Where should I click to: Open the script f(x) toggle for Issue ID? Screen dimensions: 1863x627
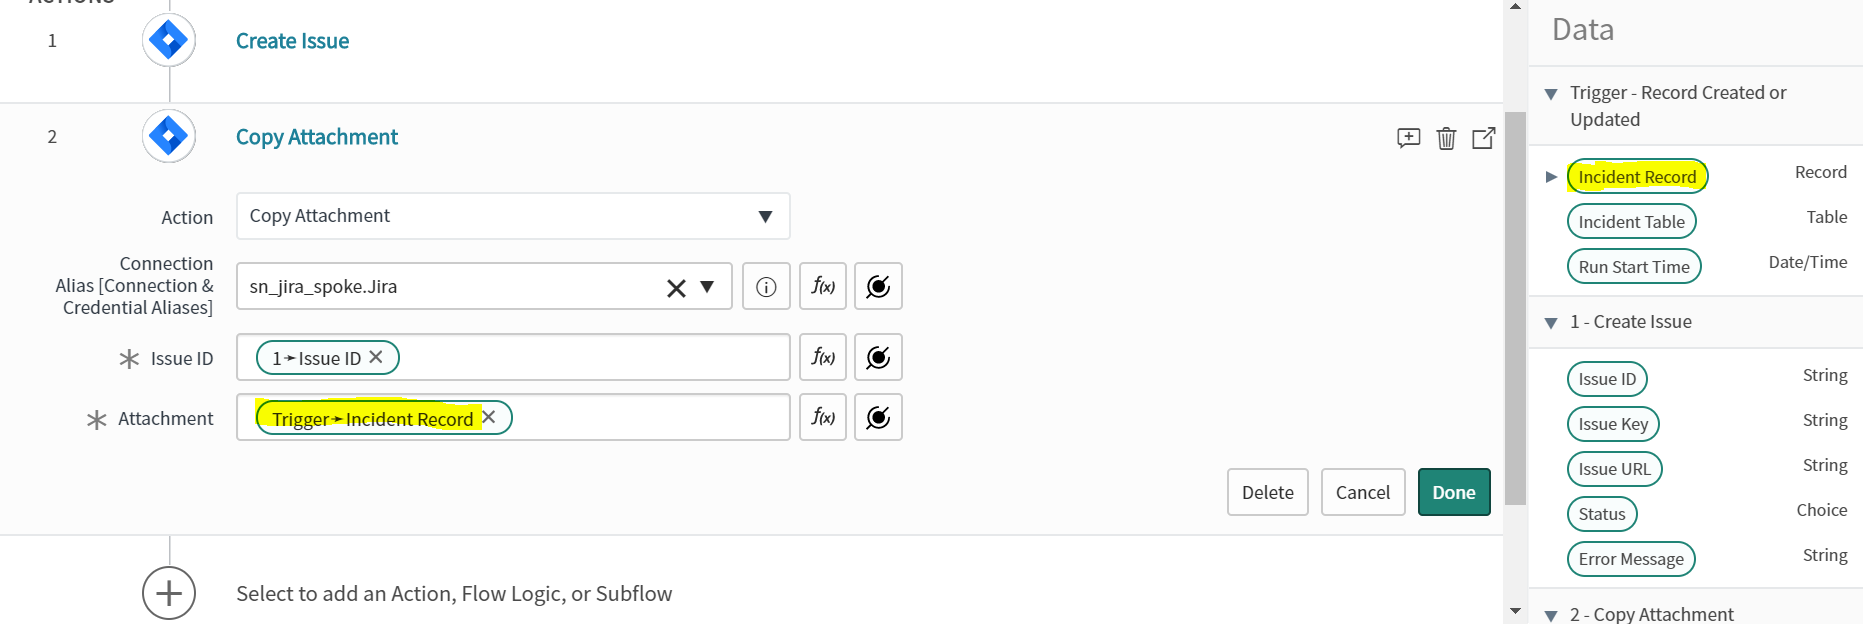click(823, 357)
